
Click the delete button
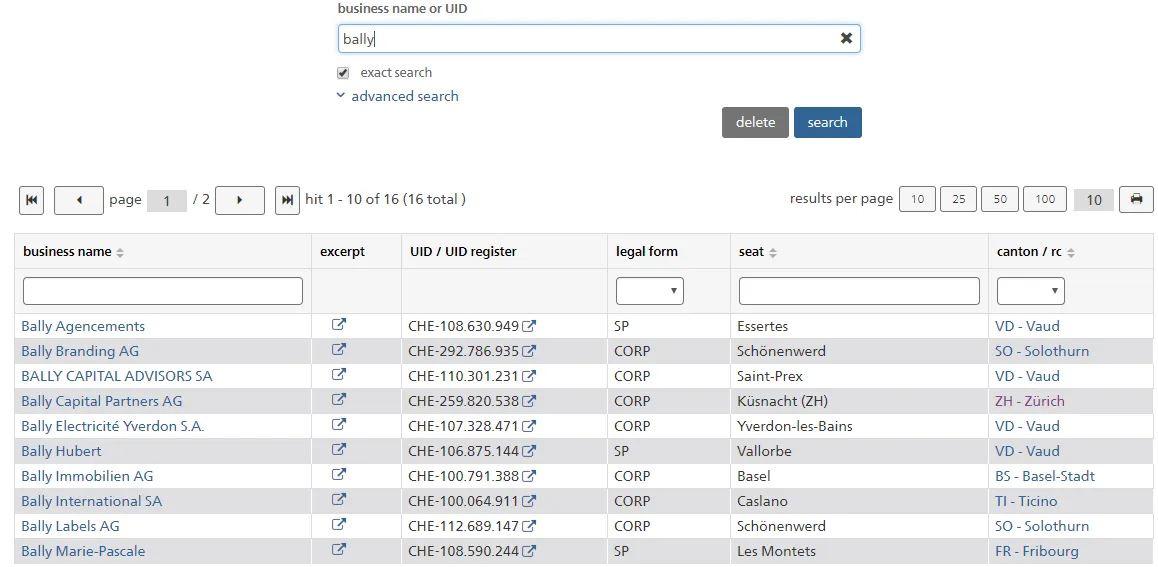pos(756,123)
